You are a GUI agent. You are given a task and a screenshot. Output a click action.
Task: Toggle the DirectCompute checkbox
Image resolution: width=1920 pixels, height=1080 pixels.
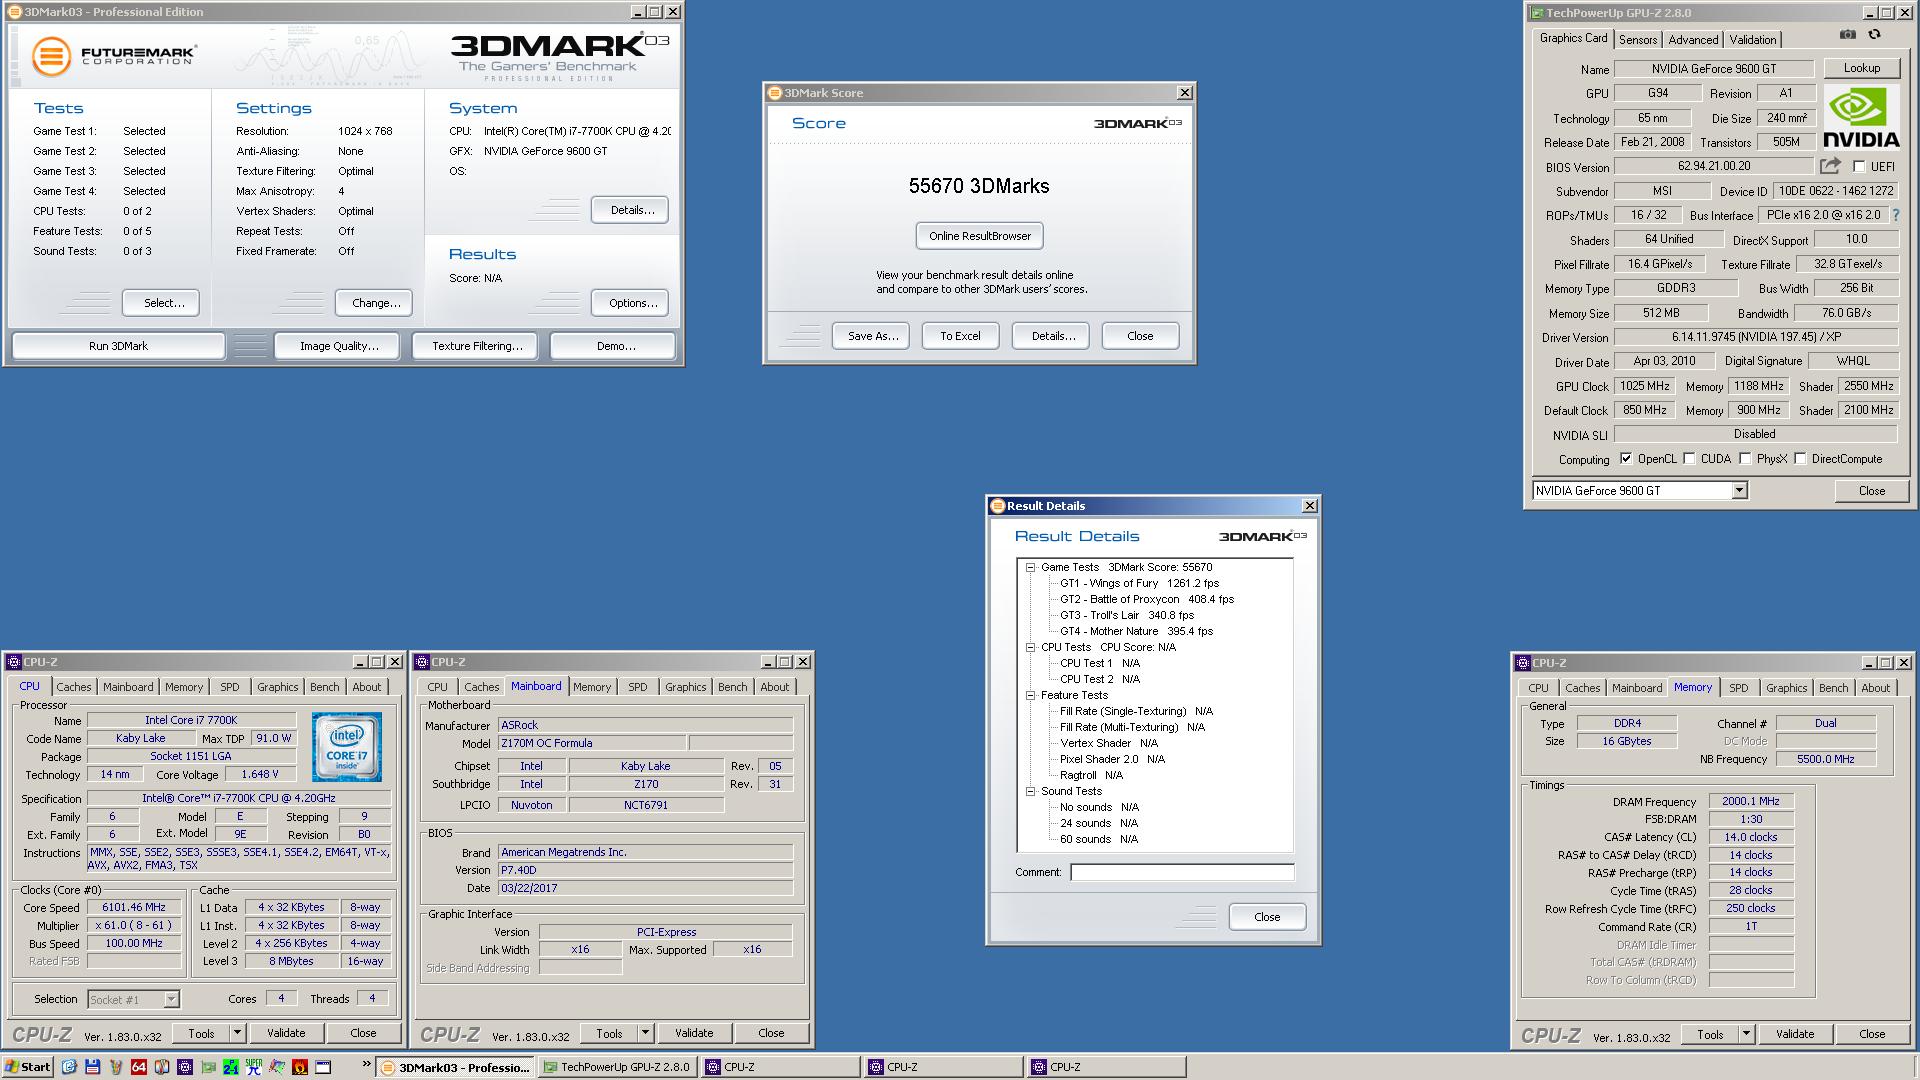pyautogui.click(x=1800, y=459)
